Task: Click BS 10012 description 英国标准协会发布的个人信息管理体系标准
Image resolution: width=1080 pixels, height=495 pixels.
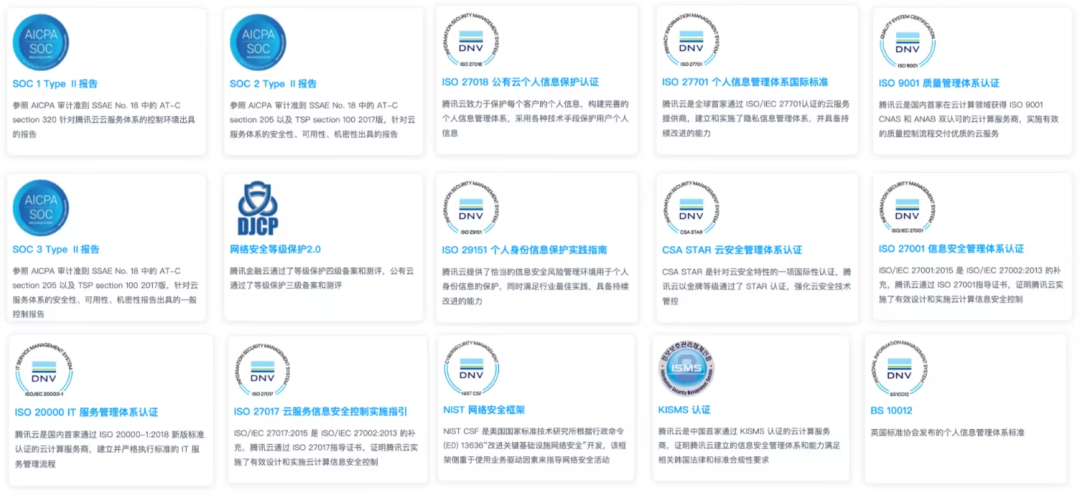Action: click(x=948, y=433)
